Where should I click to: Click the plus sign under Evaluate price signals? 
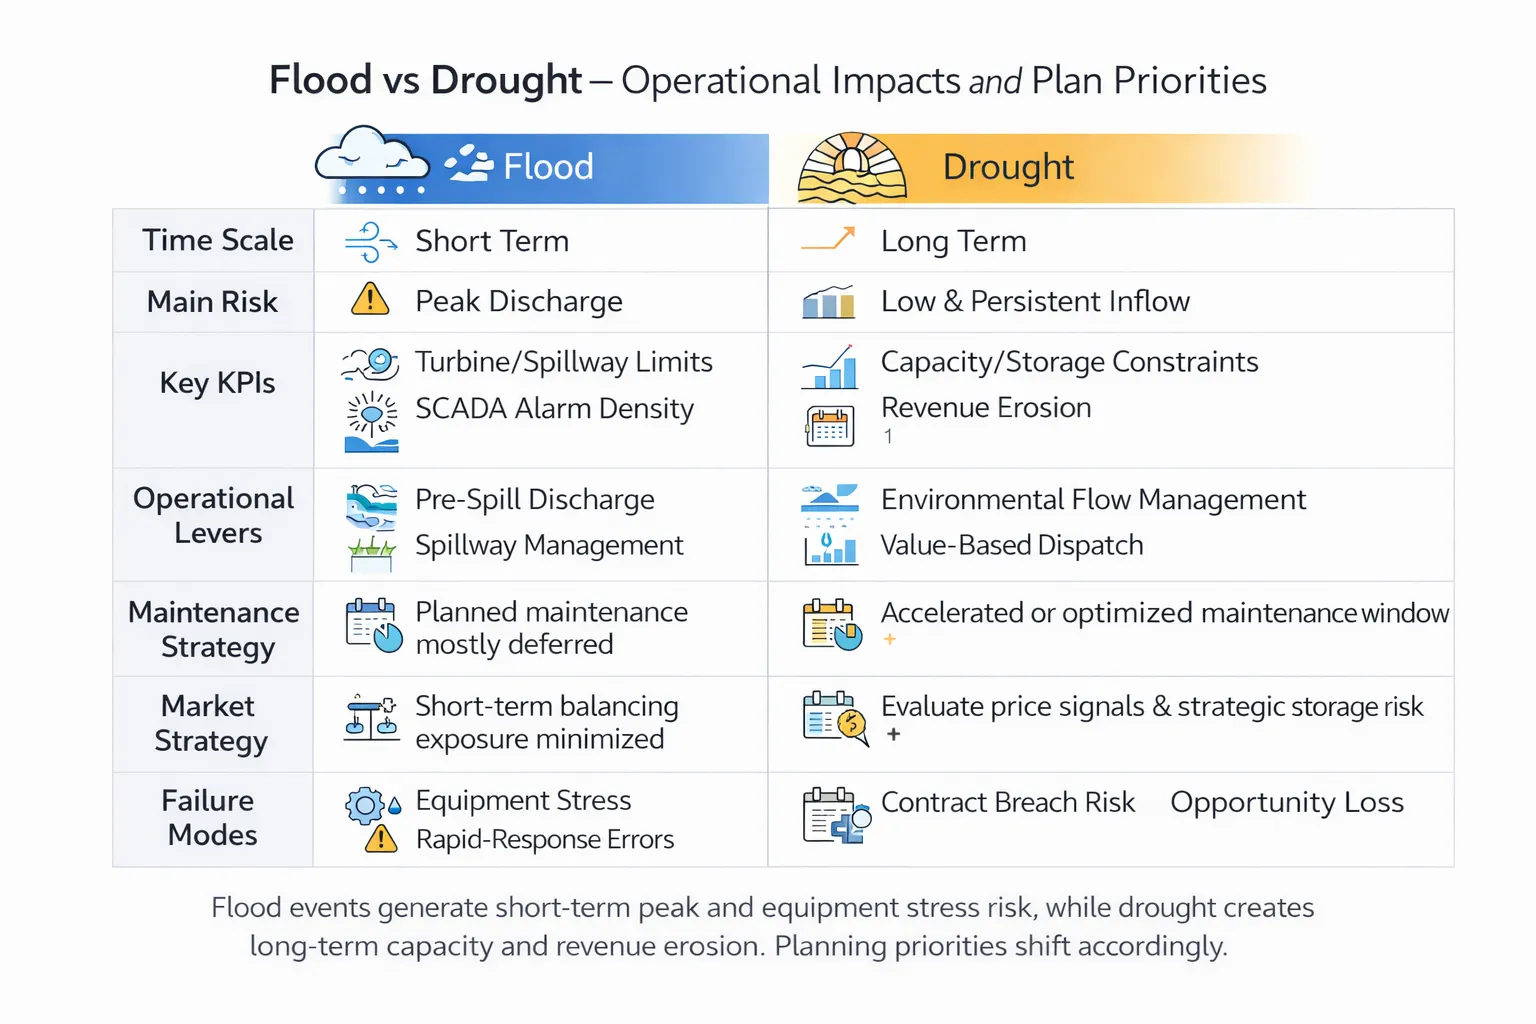pyautogui.click(x=893, y=734)
